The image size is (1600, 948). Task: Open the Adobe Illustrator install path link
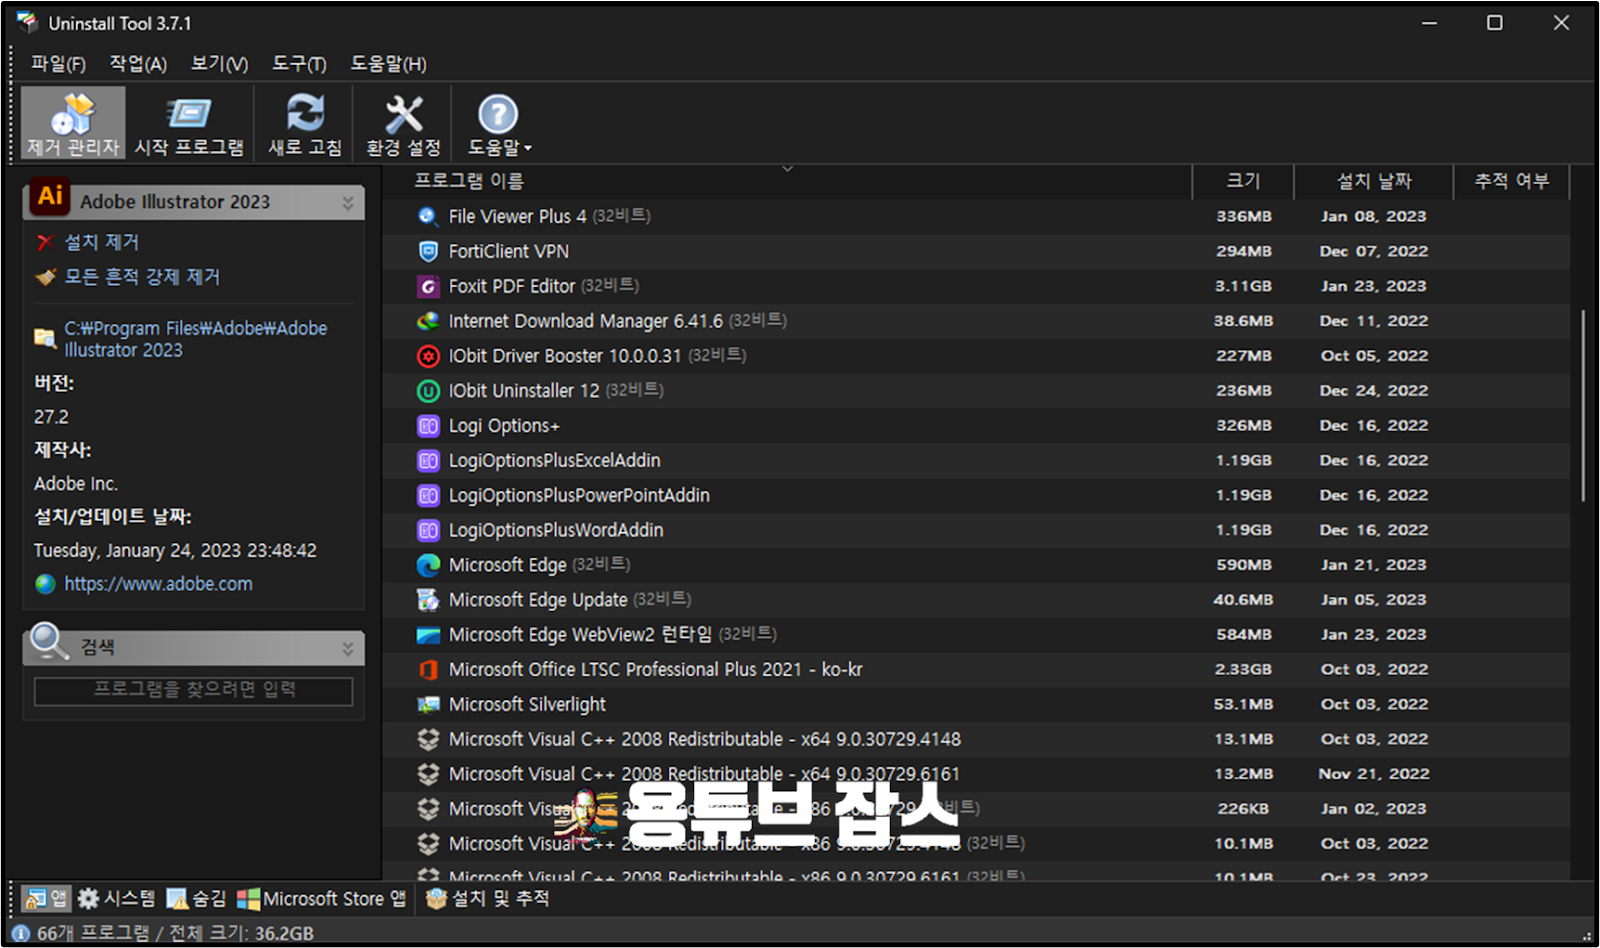pyautogui.click(x=195, y=339)
